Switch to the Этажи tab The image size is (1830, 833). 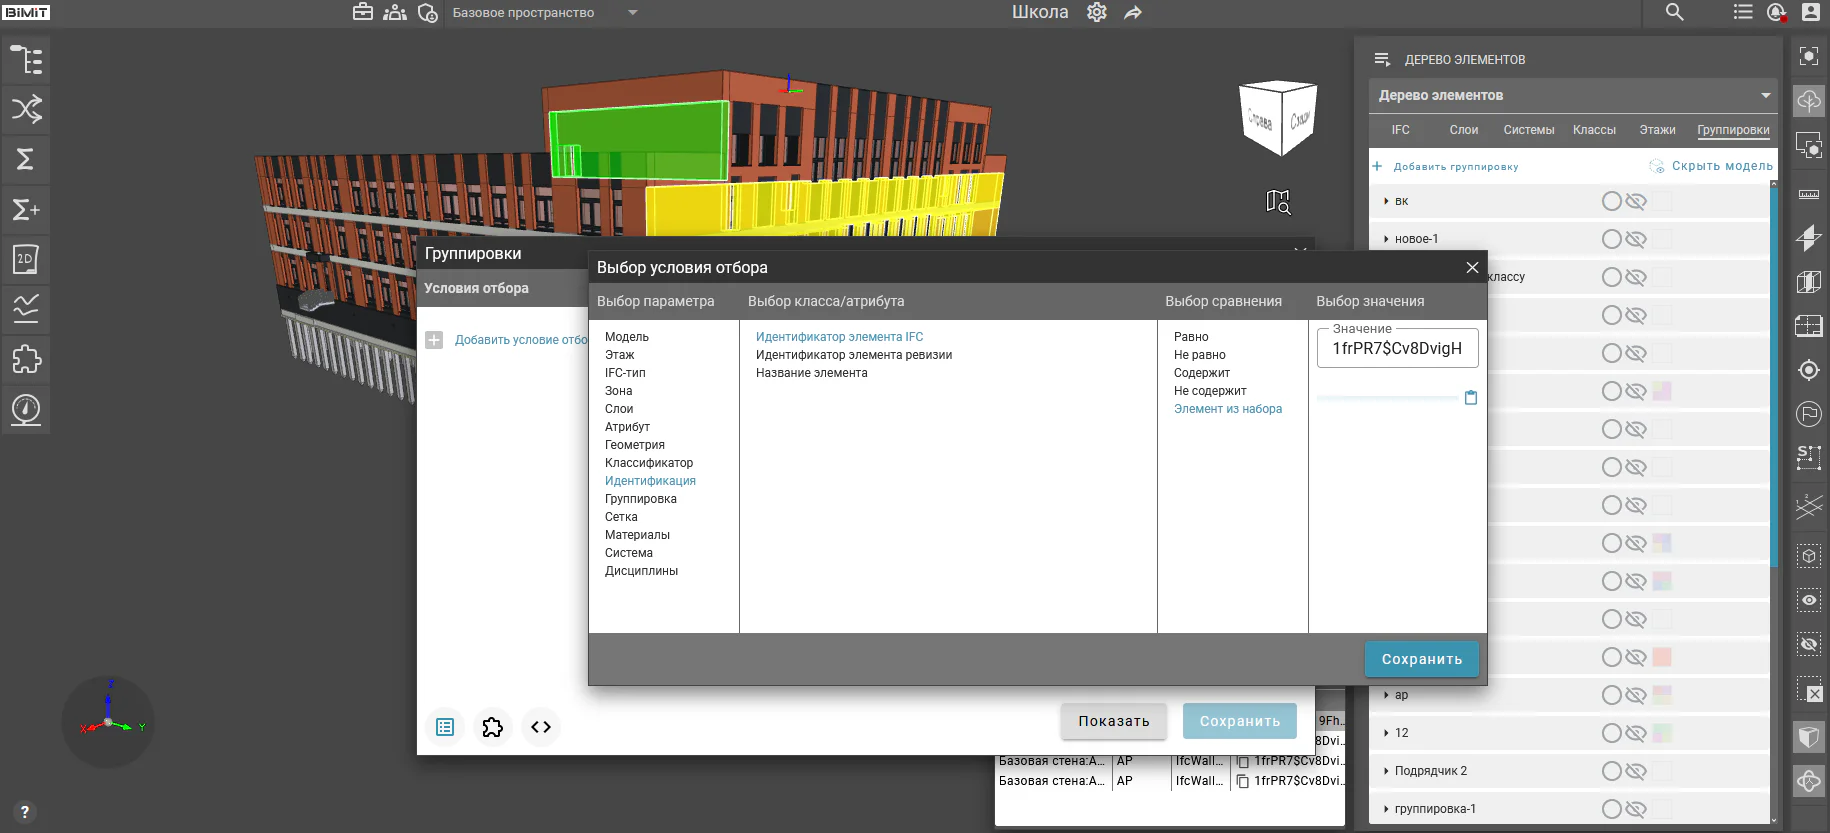(x=1657, y=130)
